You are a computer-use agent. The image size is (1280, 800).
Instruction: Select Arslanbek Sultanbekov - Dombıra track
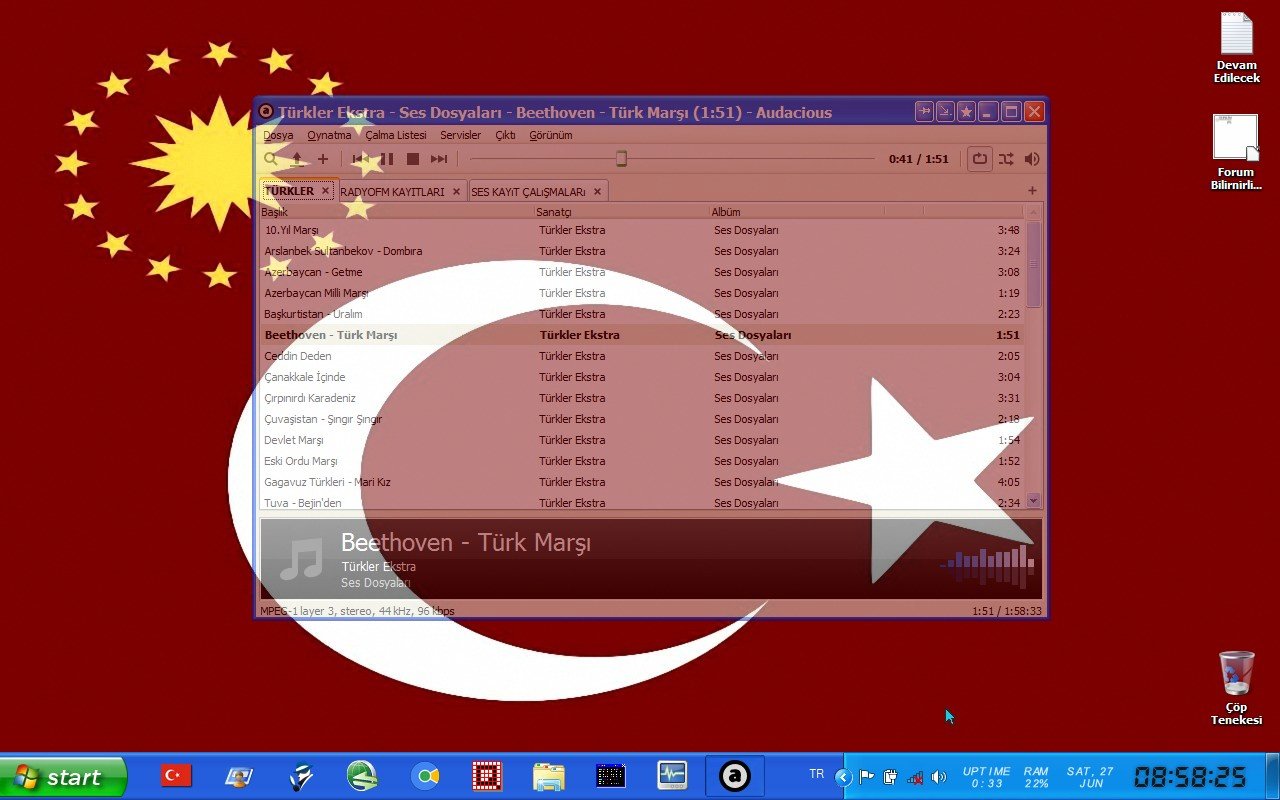pos(641,251)
